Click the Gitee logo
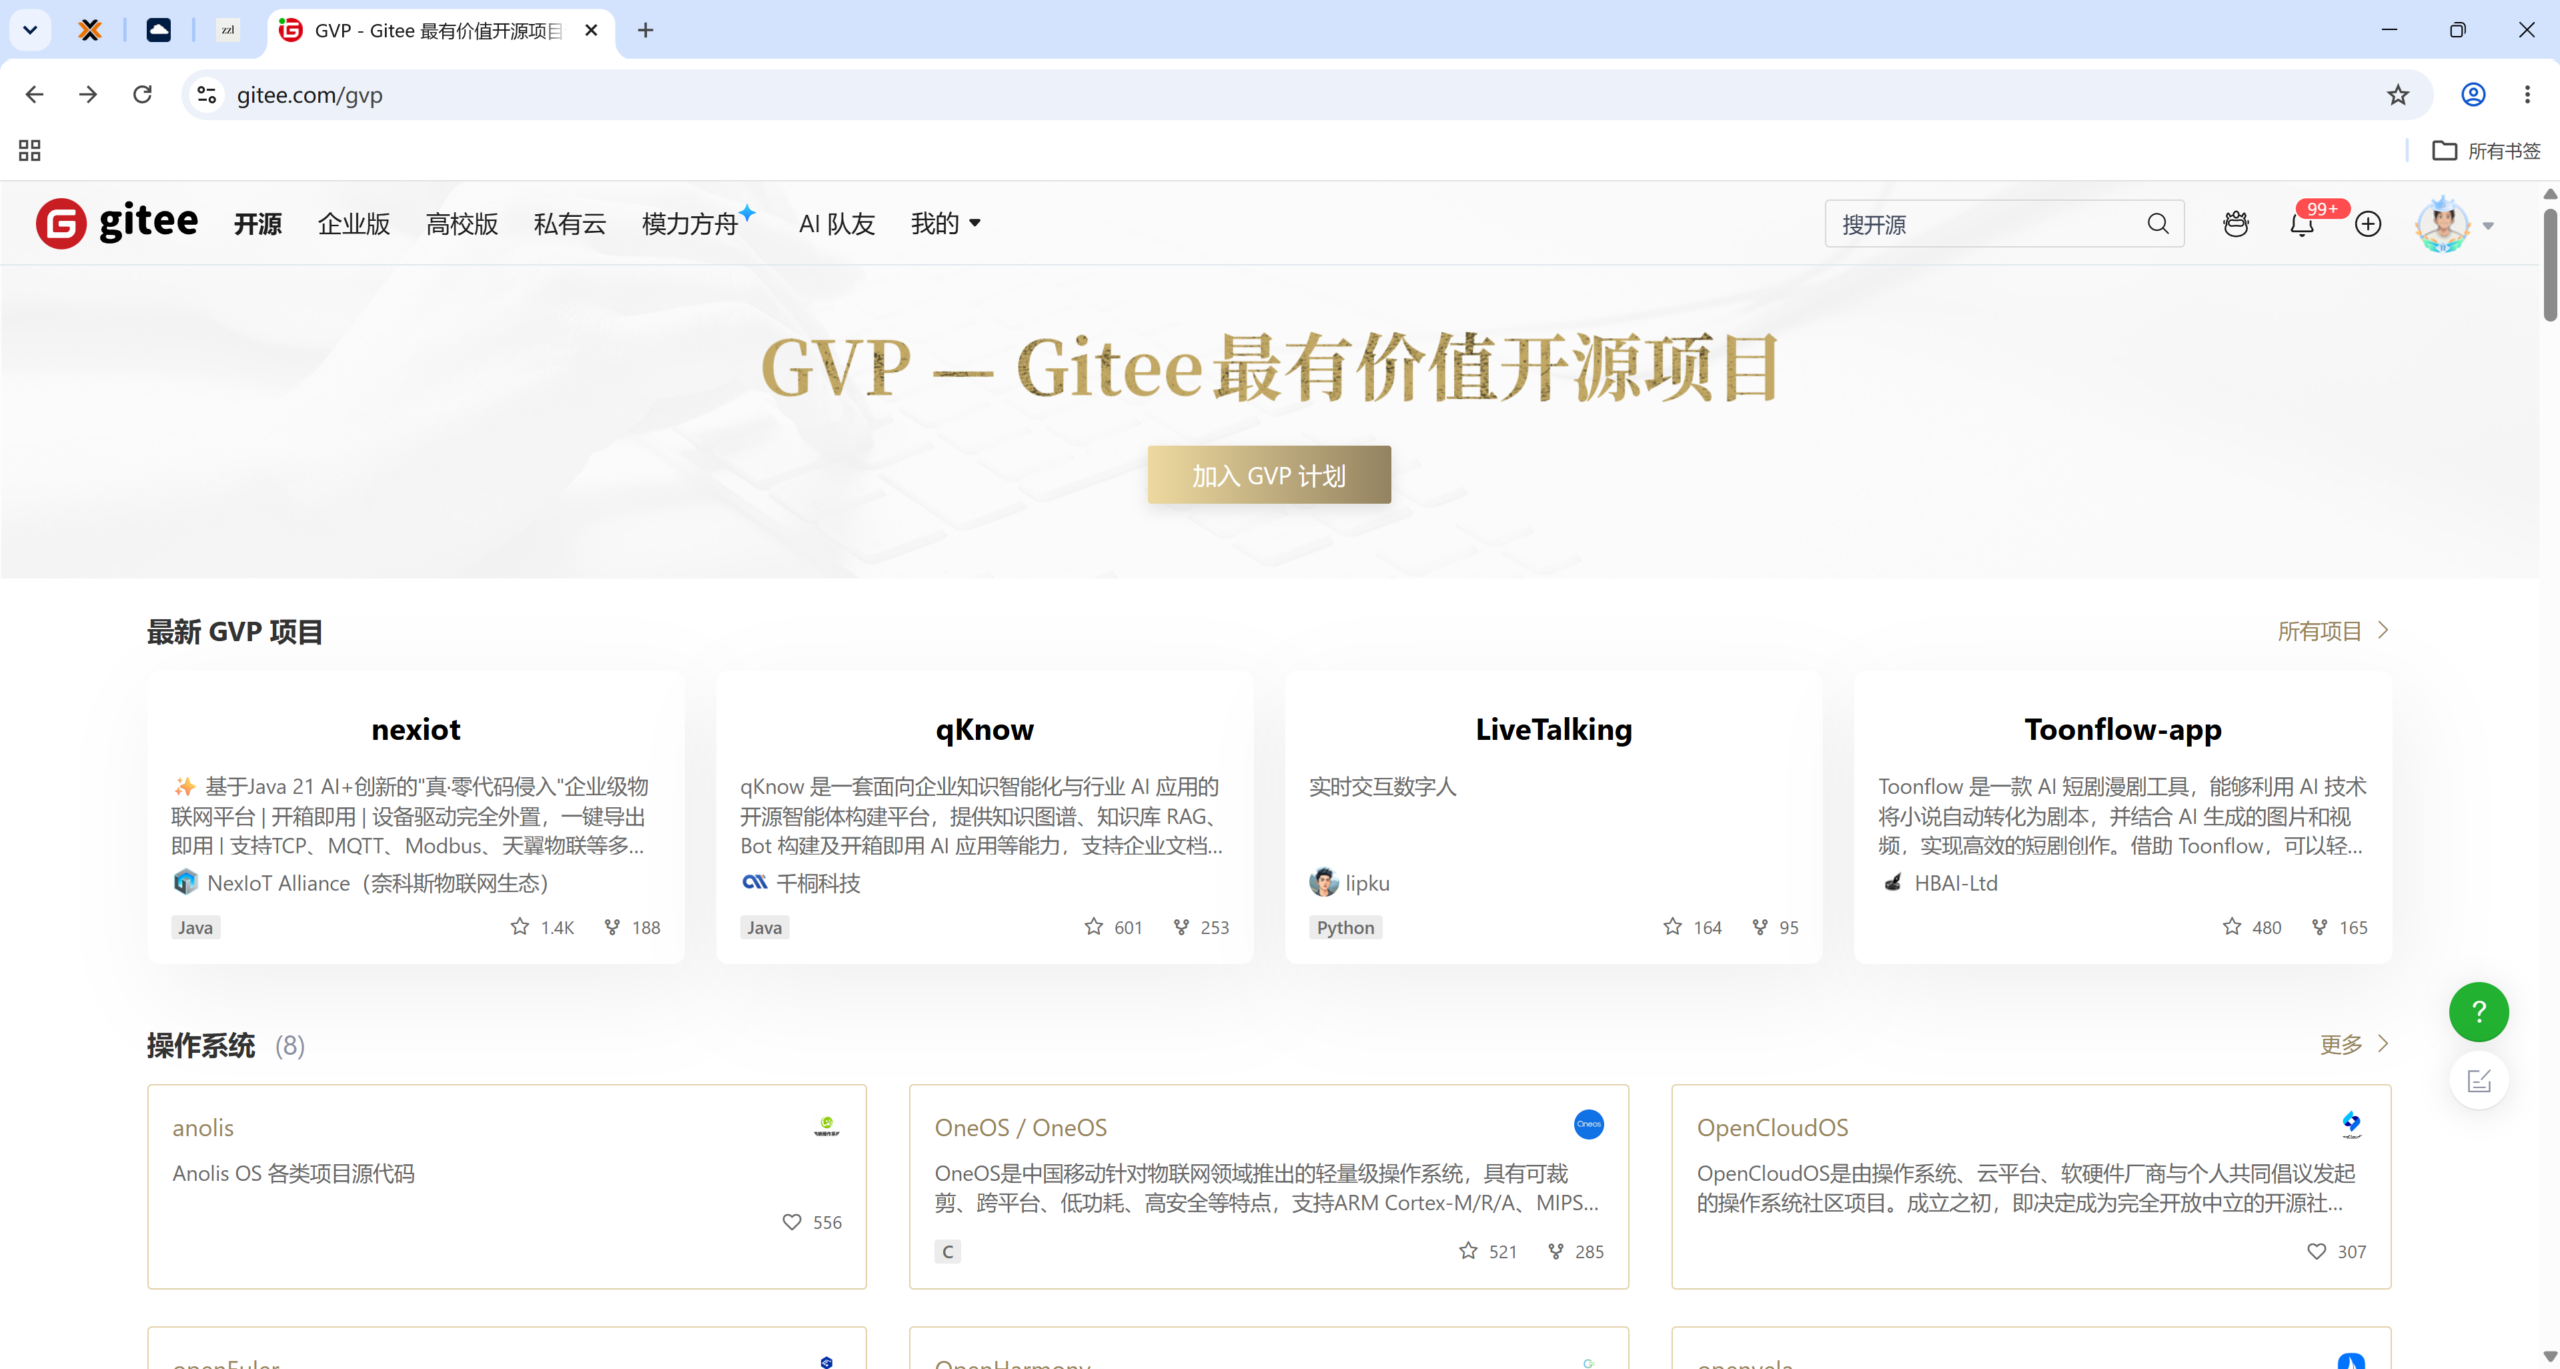 (117, 223)
